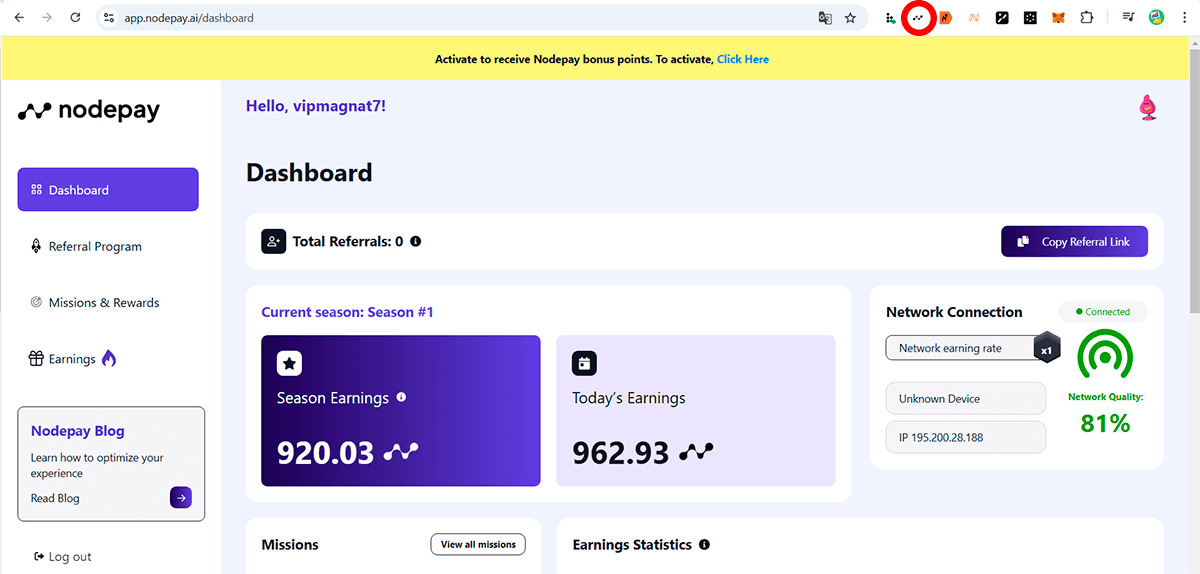Click the Network Connection heading
Screen dimensions: 1200x574
click(x=954, y=312)
